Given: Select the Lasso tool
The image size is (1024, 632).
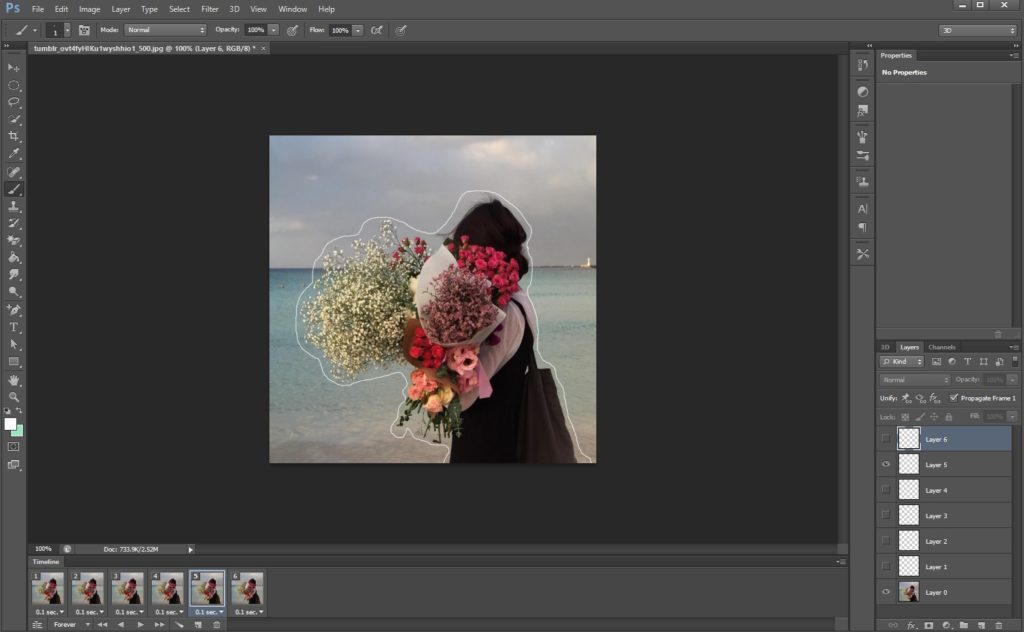Looking at the screenshot, I should [14, 102].
